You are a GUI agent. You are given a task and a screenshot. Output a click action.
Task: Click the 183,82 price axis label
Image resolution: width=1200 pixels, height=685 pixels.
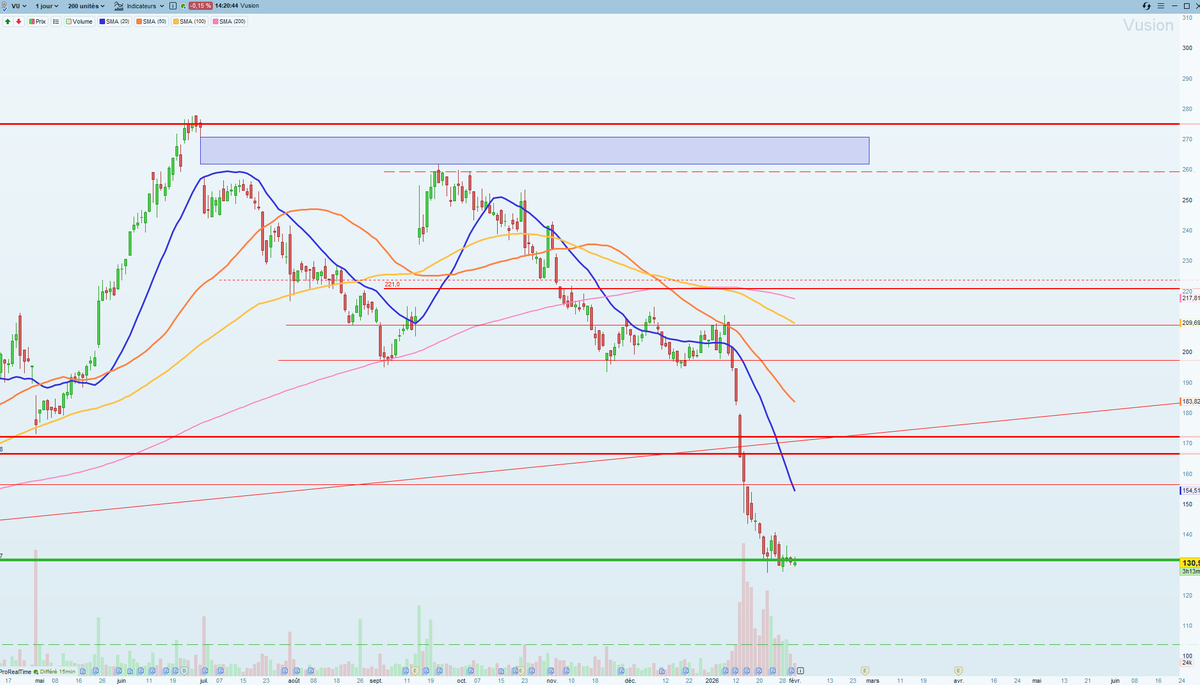(x=1190, y=402)
